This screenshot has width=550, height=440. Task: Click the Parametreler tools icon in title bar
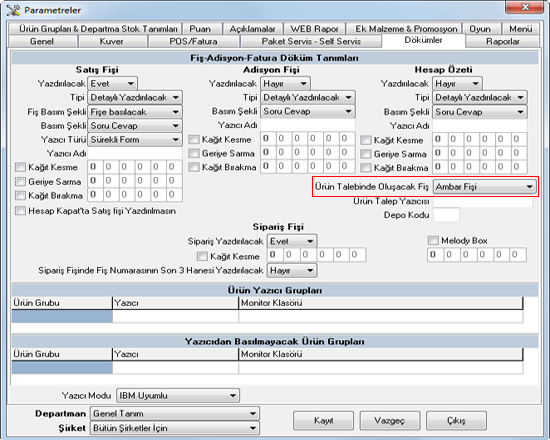point(13,10)
